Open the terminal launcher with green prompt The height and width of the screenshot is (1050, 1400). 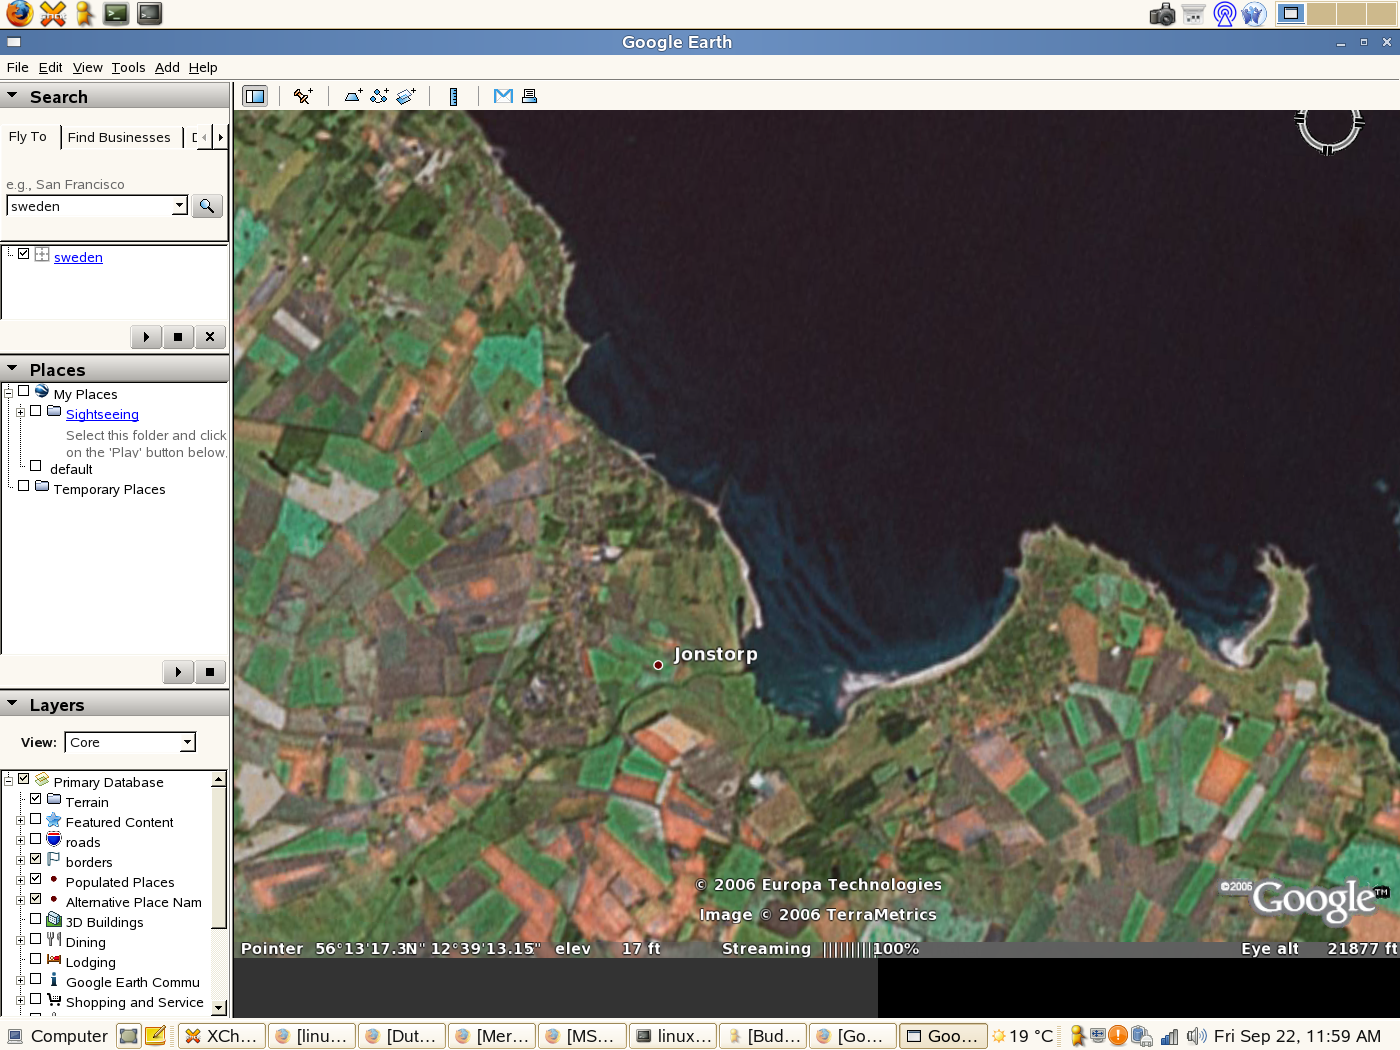pos(117,14)
